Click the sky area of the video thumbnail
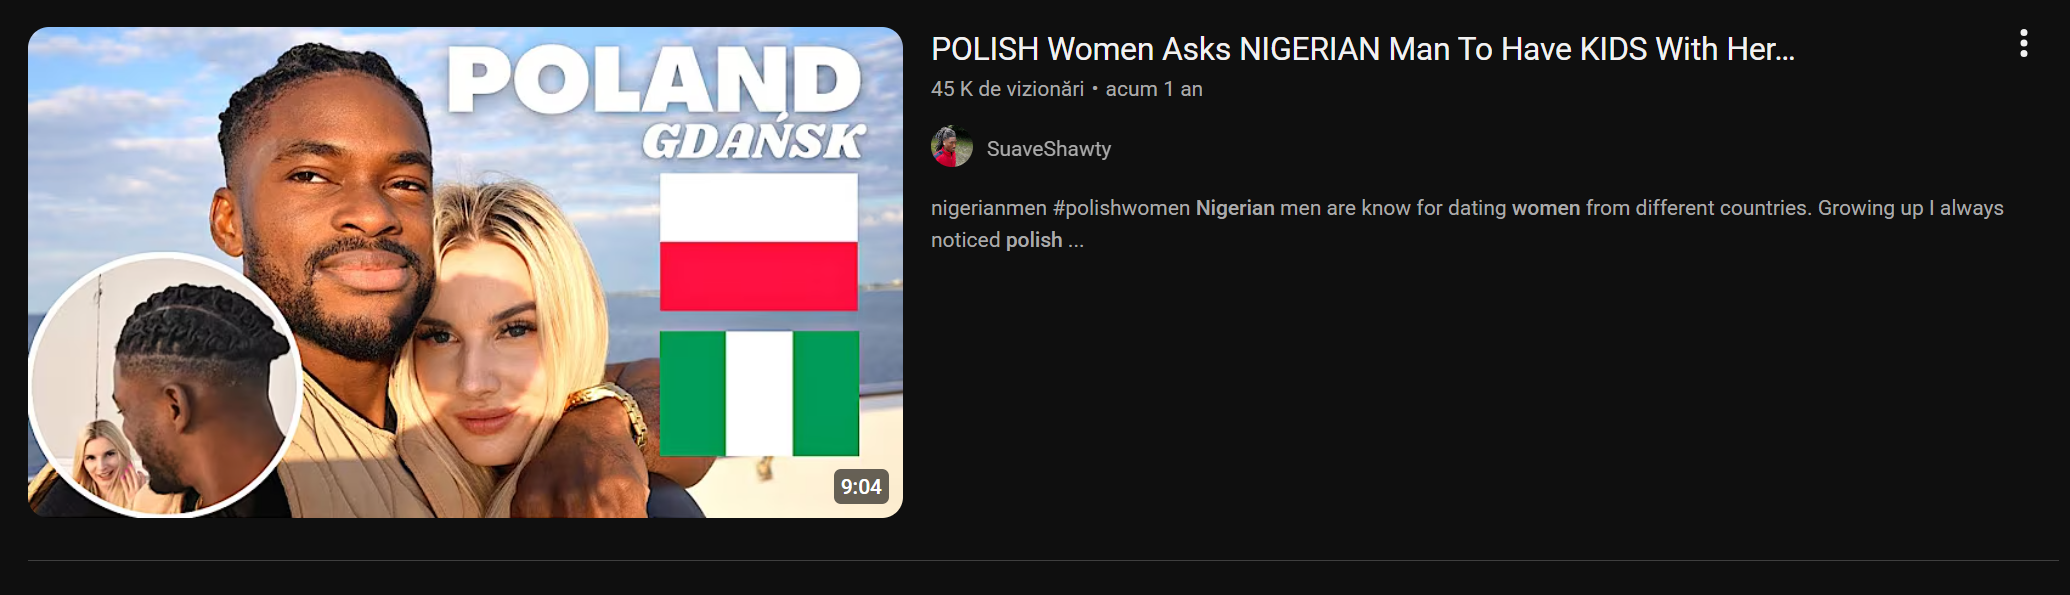 120,120
